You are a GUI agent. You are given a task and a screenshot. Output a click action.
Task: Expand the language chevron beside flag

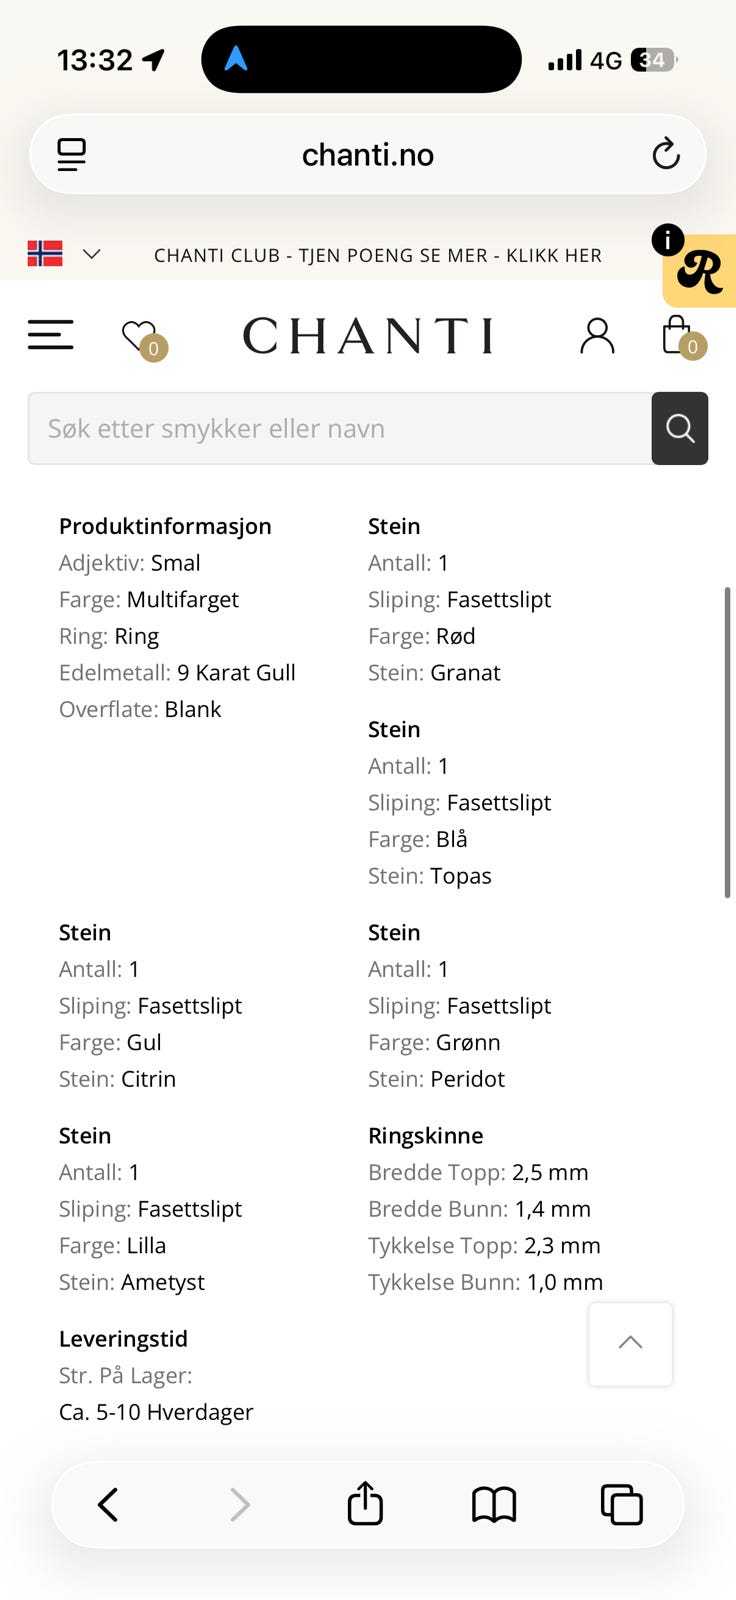[91, 254]
